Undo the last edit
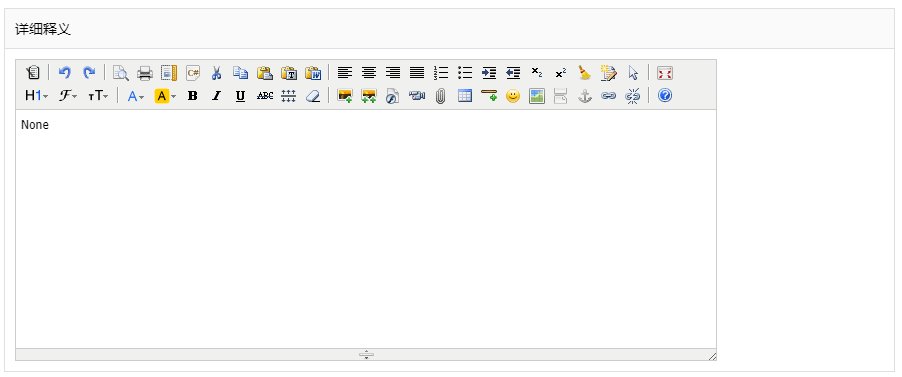The height and width of the screenshot is (377, 902). (x=65, y=73)
